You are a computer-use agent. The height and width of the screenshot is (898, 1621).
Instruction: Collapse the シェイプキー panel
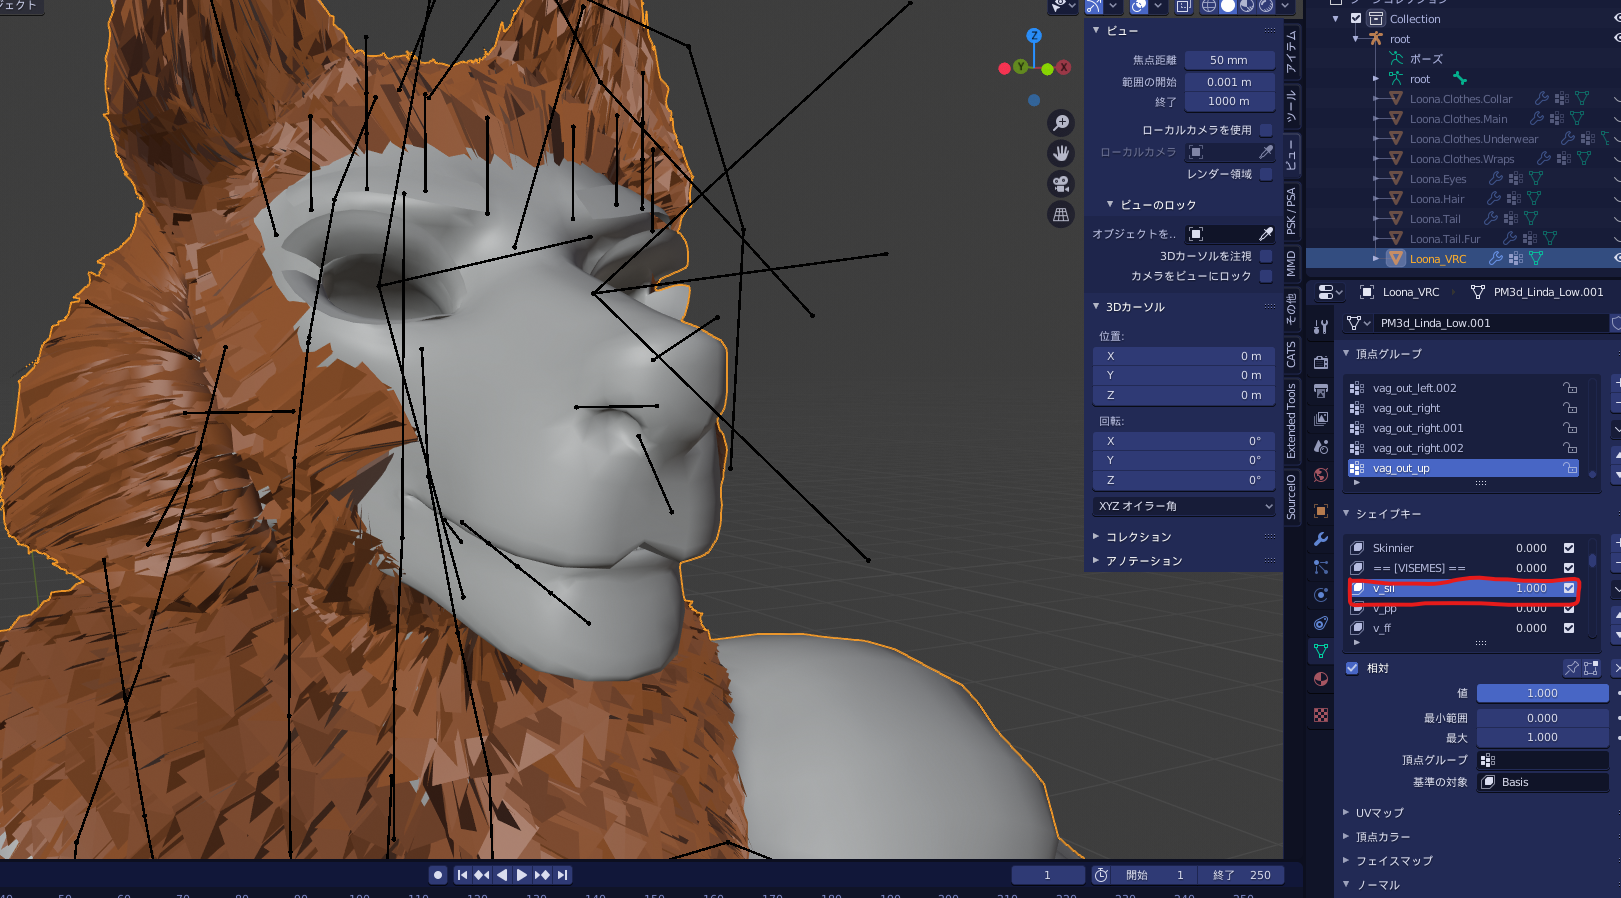(1346, 514)
